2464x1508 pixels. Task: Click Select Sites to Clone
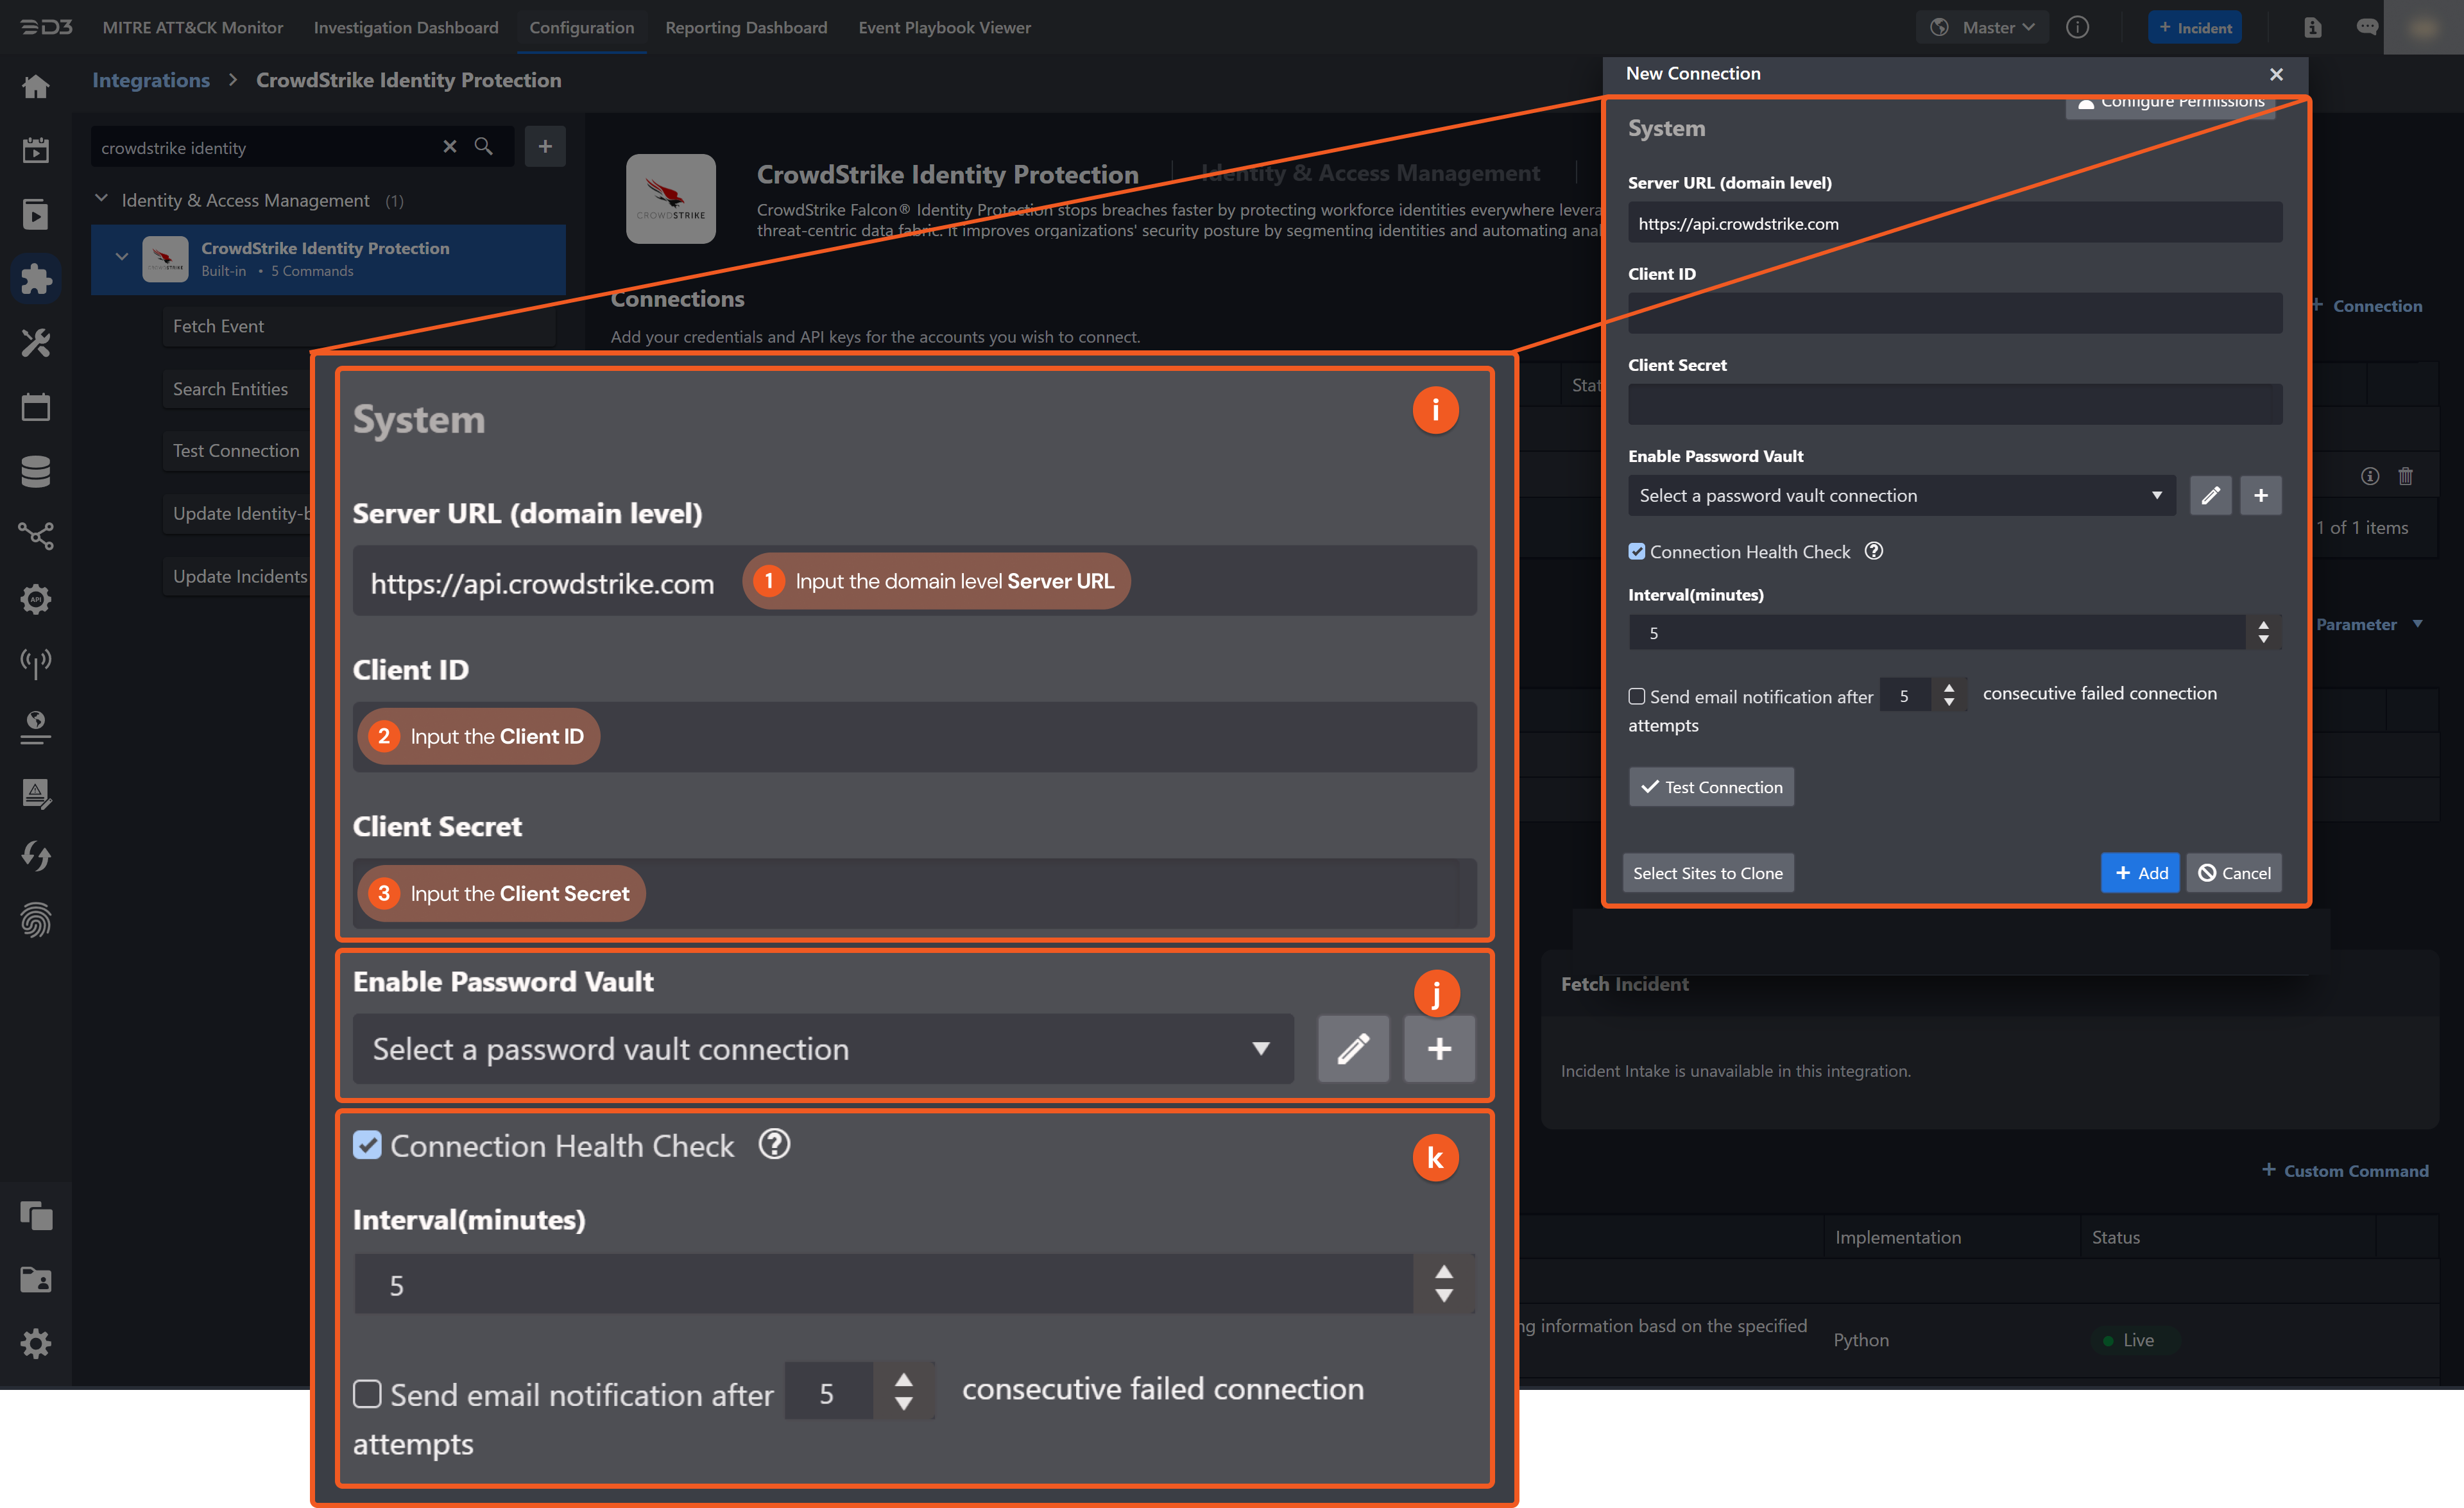pyautogui.click(x=1707, y=872)
